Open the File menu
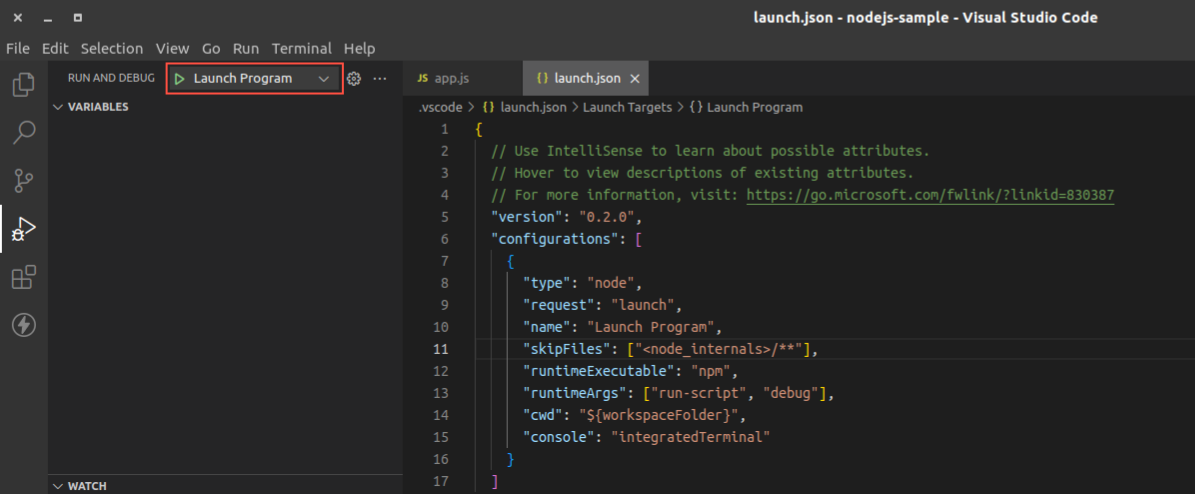The width and height of the screenshot is (1195, 494). coord(18,48)
